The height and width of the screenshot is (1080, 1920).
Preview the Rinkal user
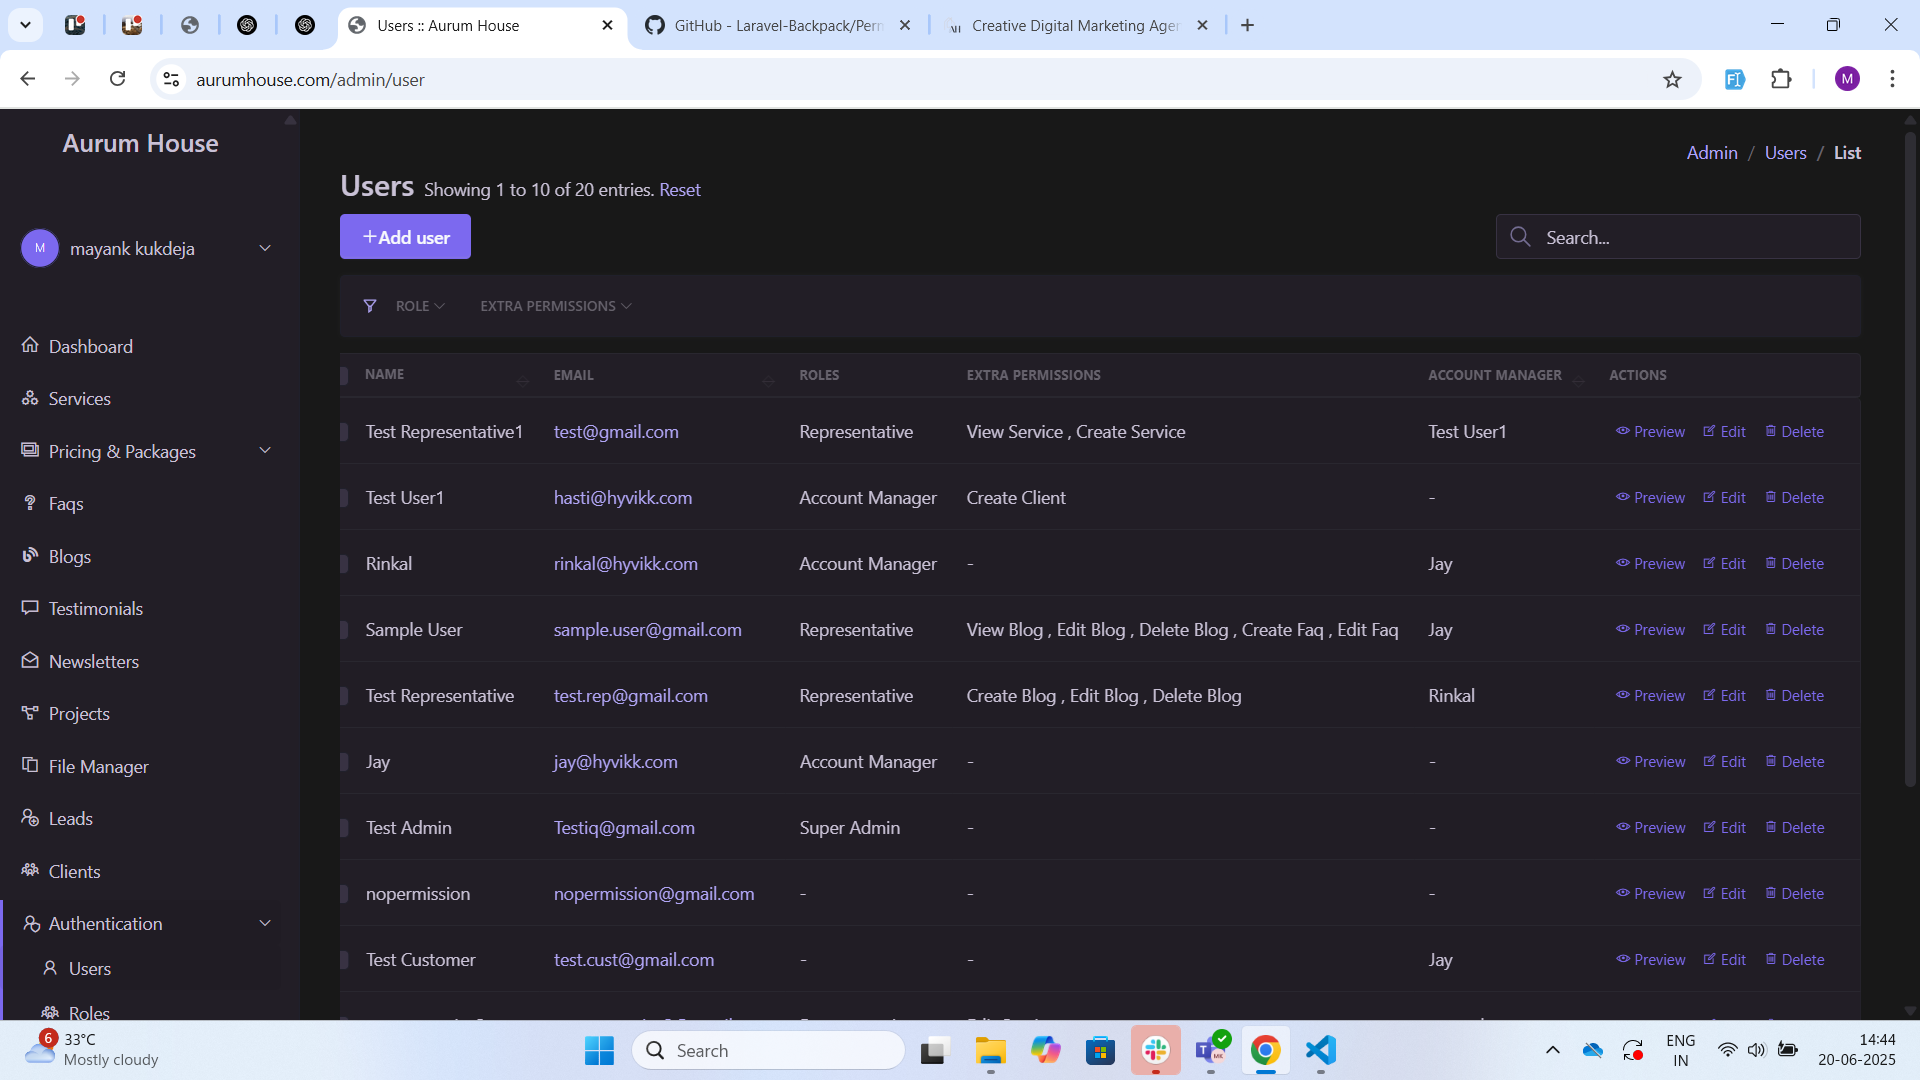[1650, 564]
